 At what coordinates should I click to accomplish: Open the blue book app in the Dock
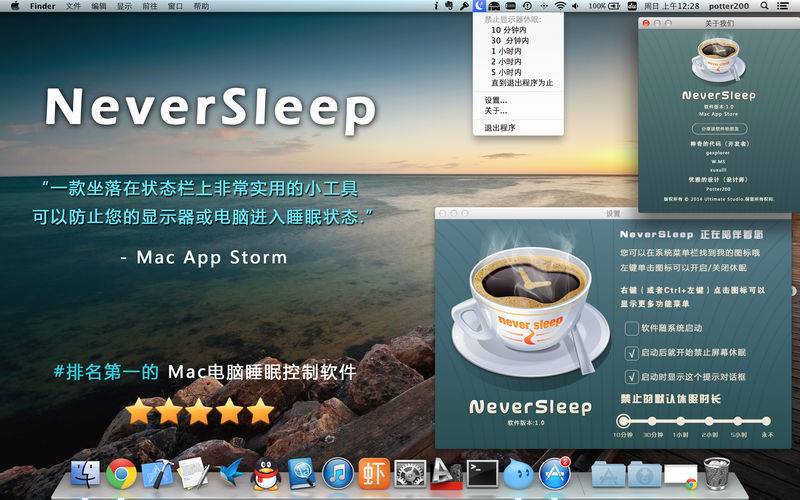pyautogui.click(x=302, y=473)
